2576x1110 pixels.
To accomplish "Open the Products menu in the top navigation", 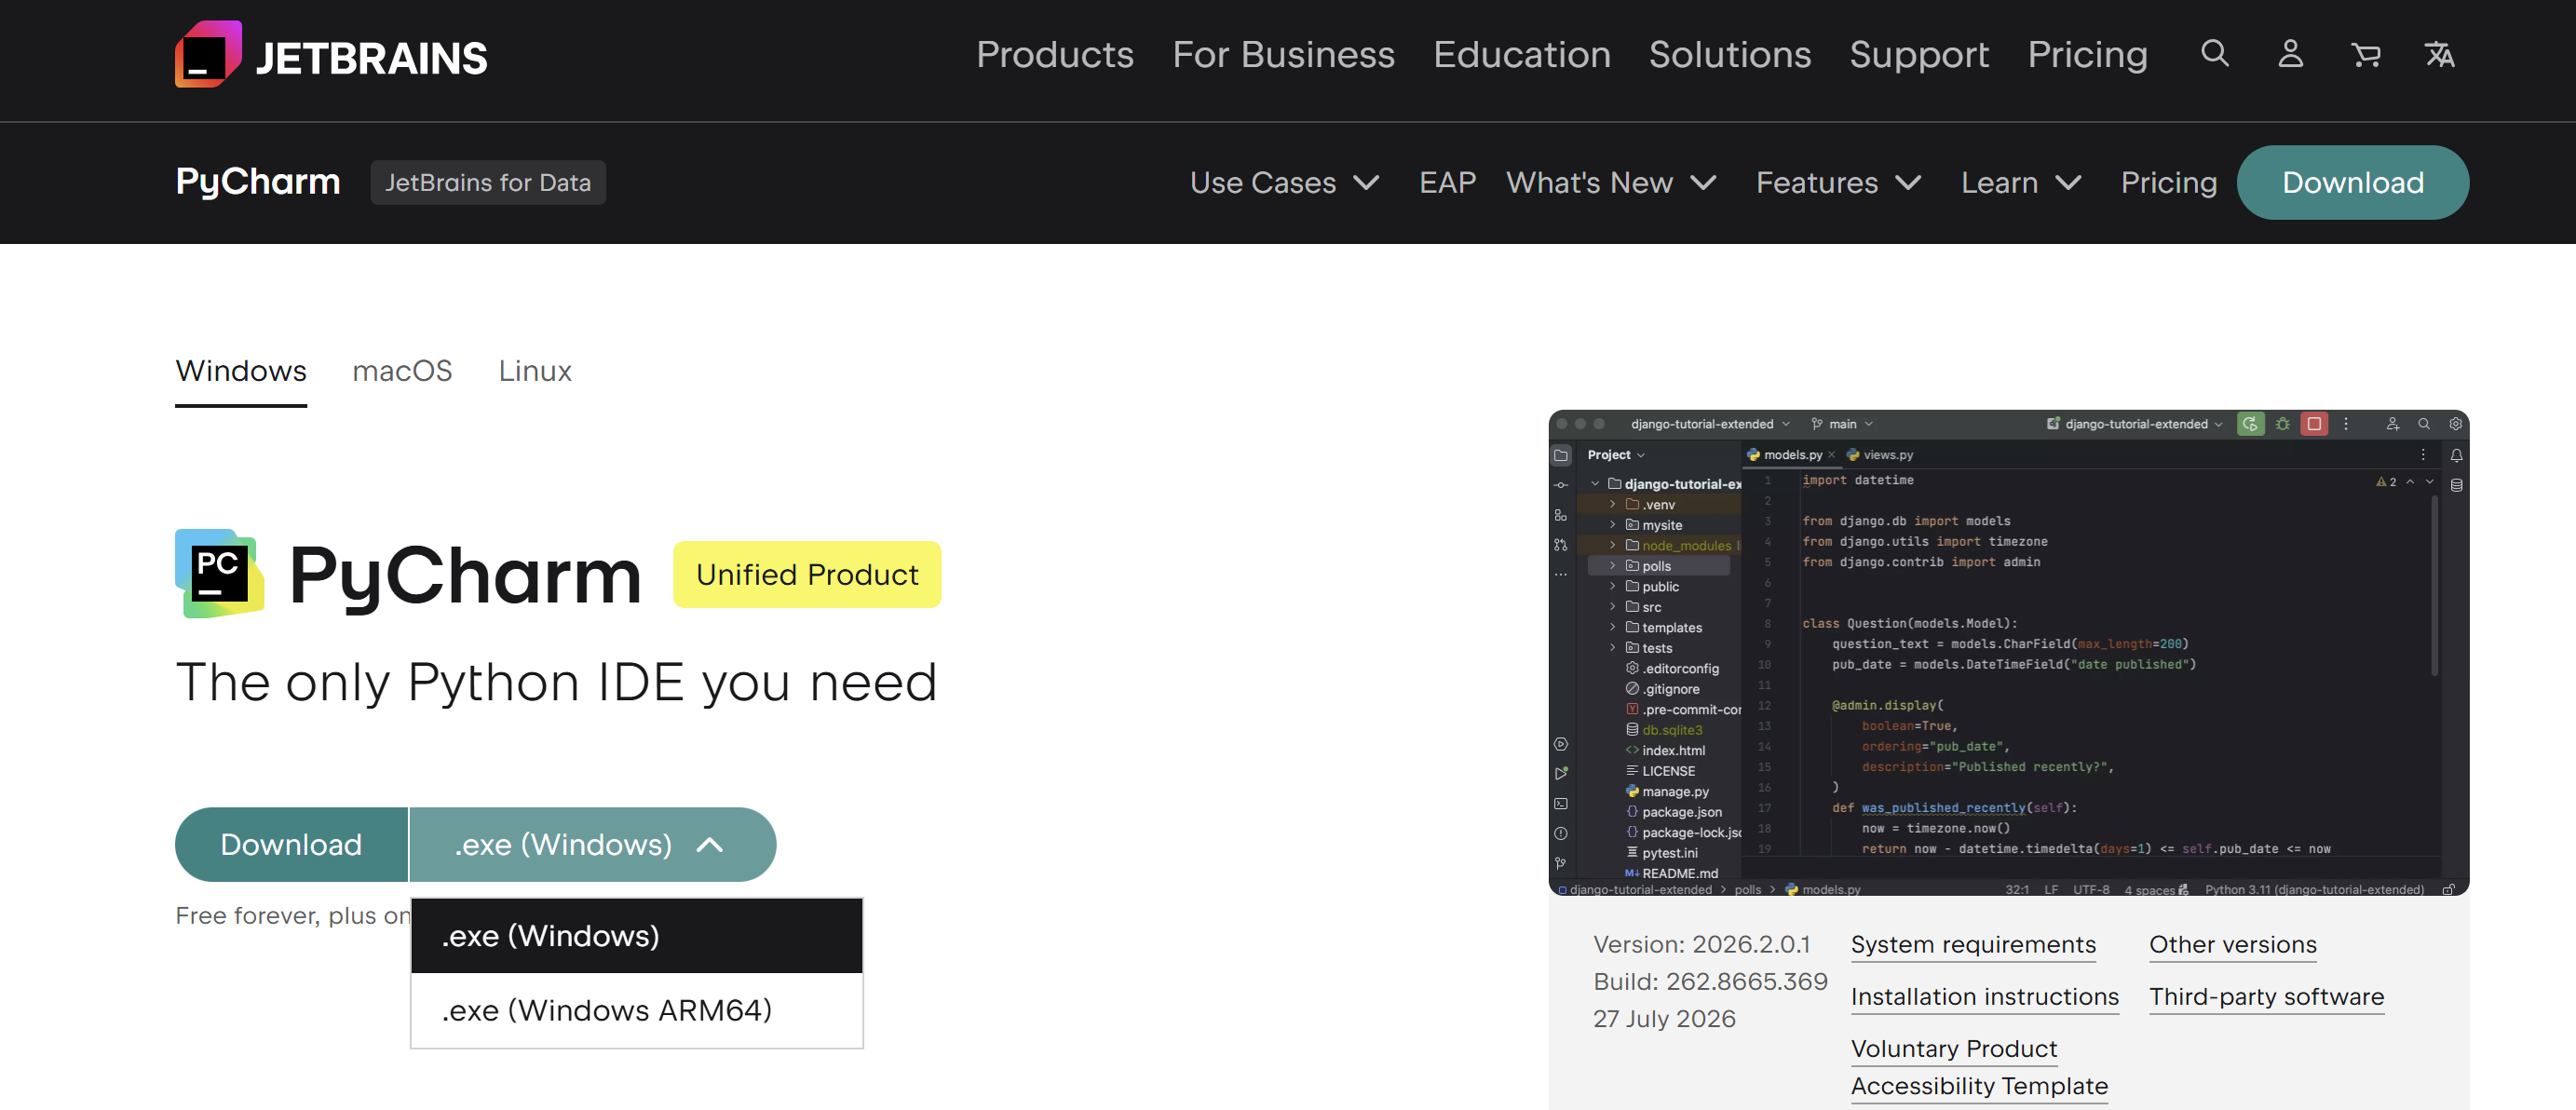I will coord(1055,54).
